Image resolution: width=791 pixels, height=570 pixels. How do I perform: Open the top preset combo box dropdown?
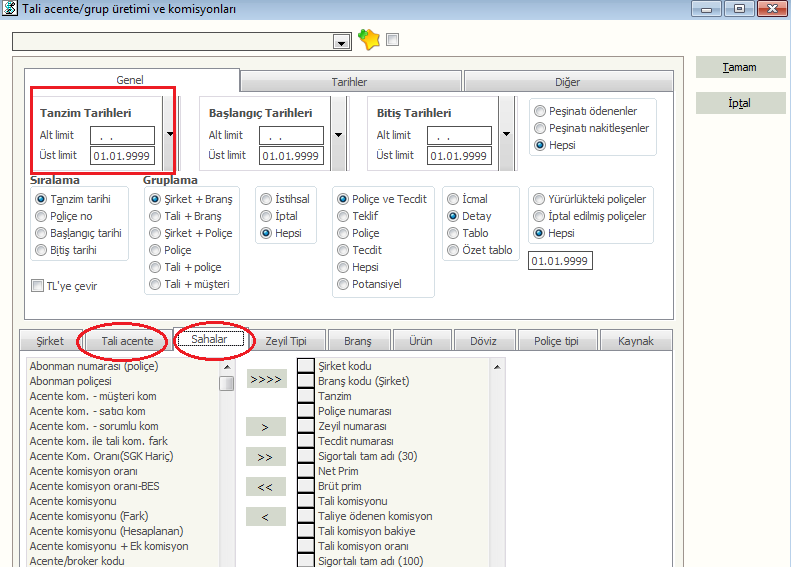click(x=342, y=43)
